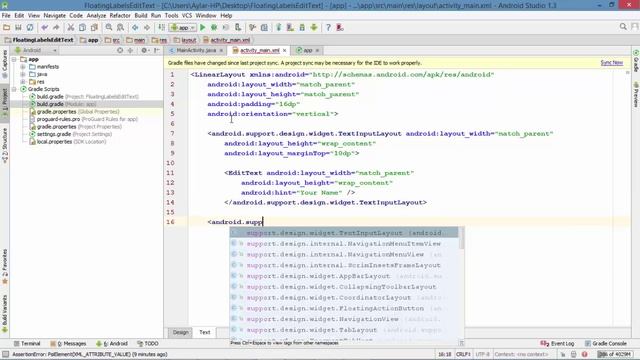640x360 pixels.
Task: Click the Find magnifier icon
Action: pos(109,27)
